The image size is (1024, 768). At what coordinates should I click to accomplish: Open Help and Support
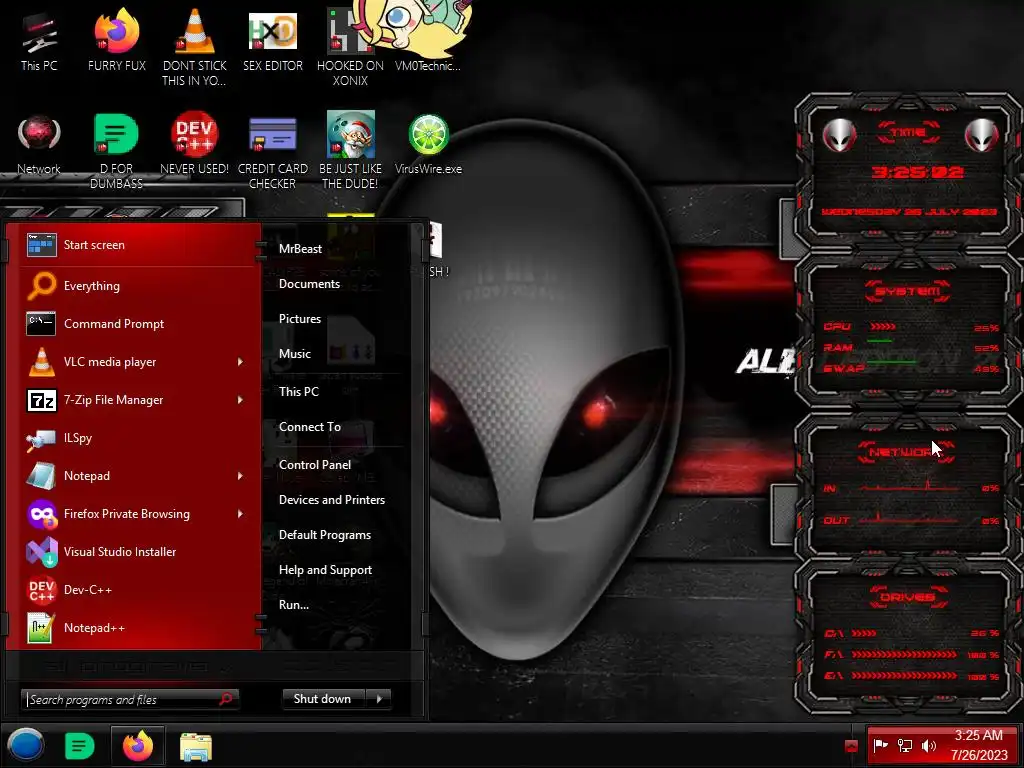tap(325, 570)
